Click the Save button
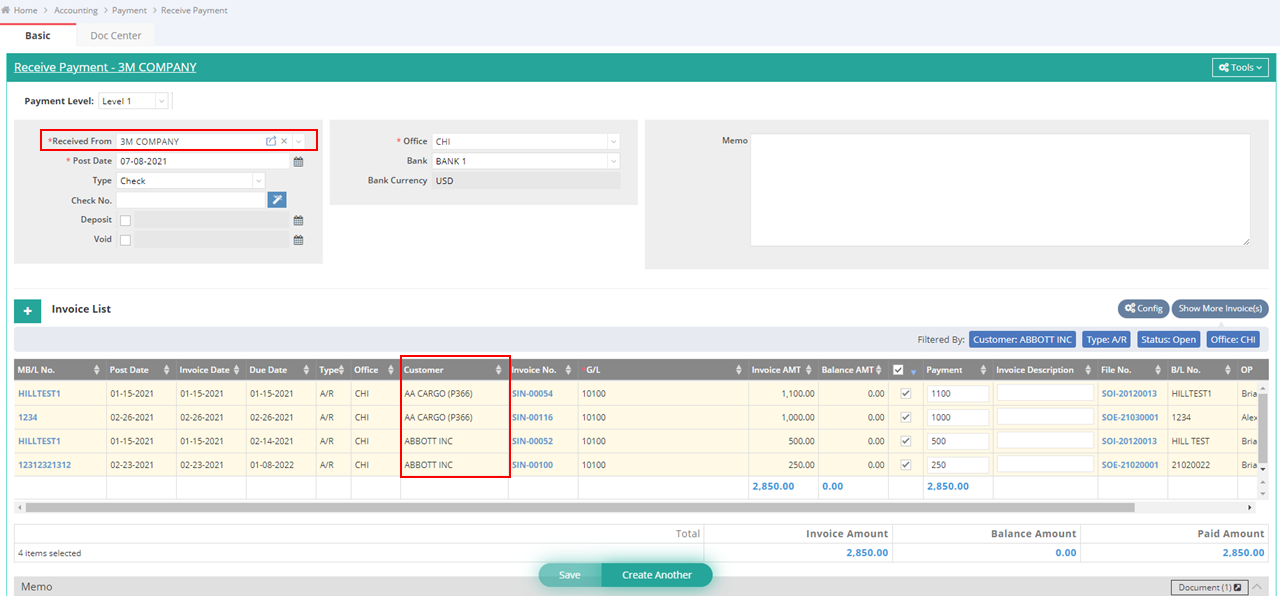 click(570, 575)
